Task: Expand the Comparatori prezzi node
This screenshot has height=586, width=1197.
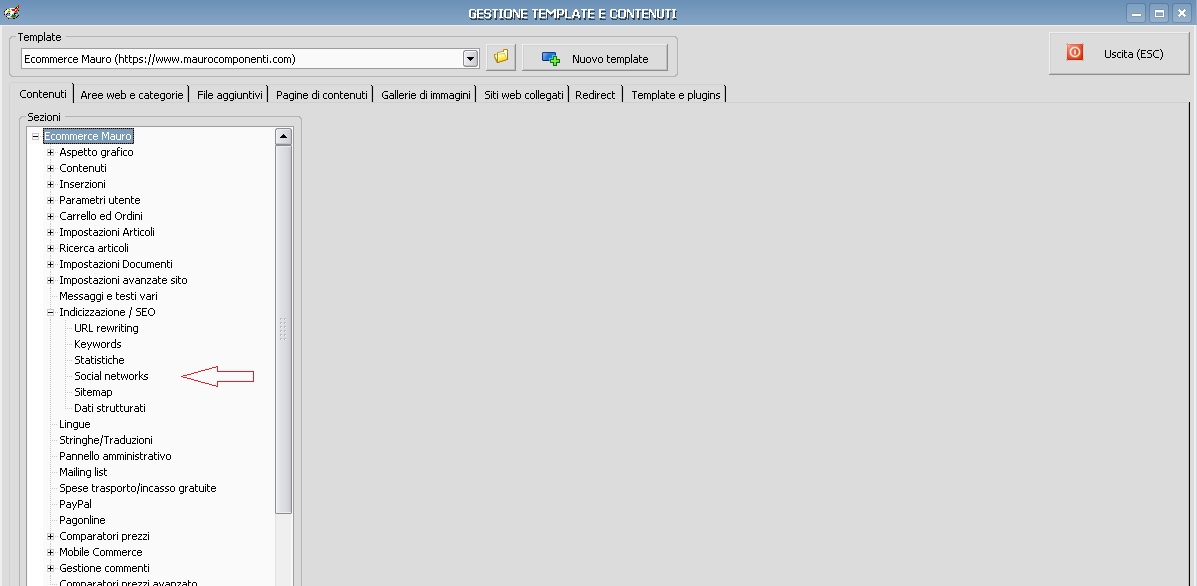Action: click(x=50, y=536)
